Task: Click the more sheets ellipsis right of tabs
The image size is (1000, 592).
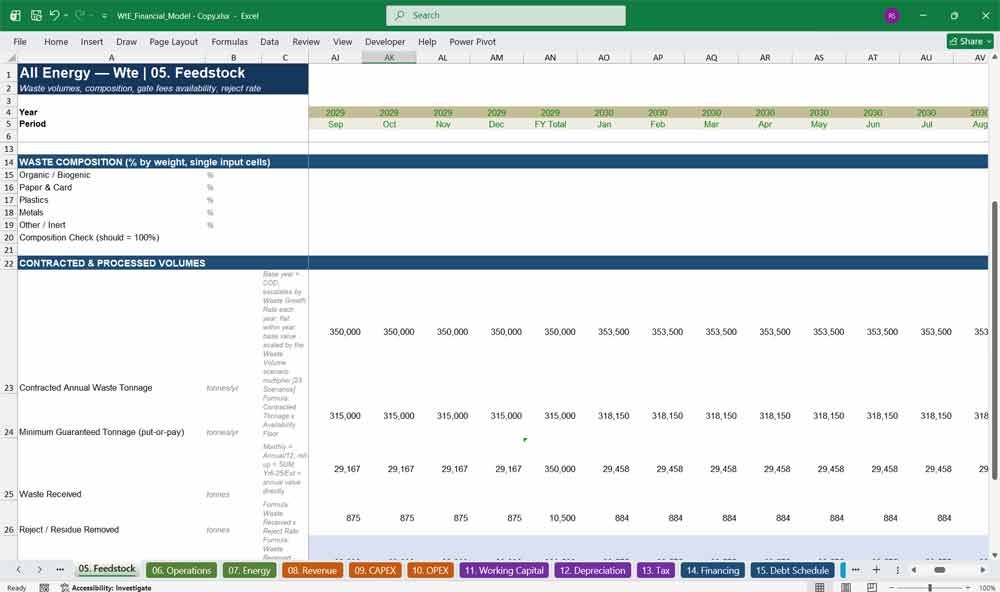Action: pyautogui.click(x=856, y=570)
